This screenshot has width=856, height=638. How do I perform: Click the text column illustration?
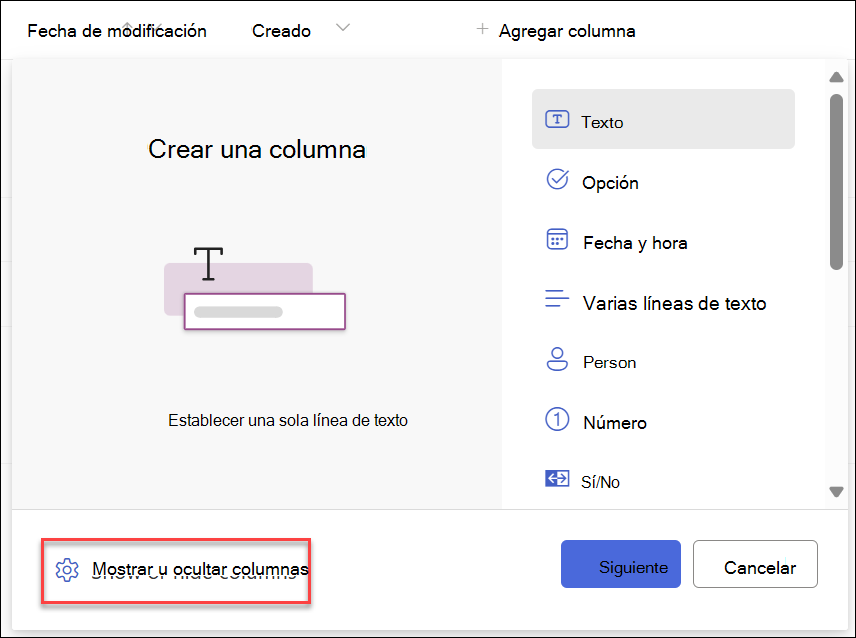point(255,288)
